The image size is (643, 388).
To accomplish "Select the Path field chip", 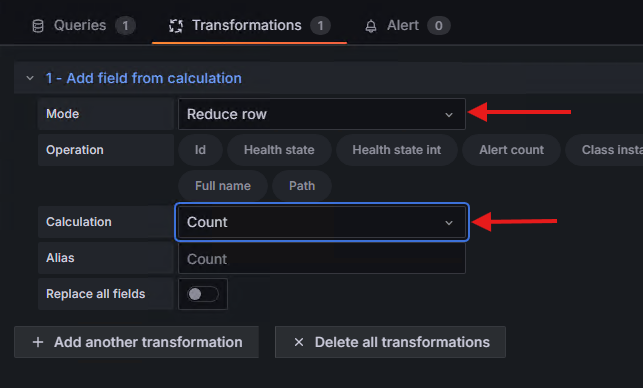I will (x=302, y=186).
